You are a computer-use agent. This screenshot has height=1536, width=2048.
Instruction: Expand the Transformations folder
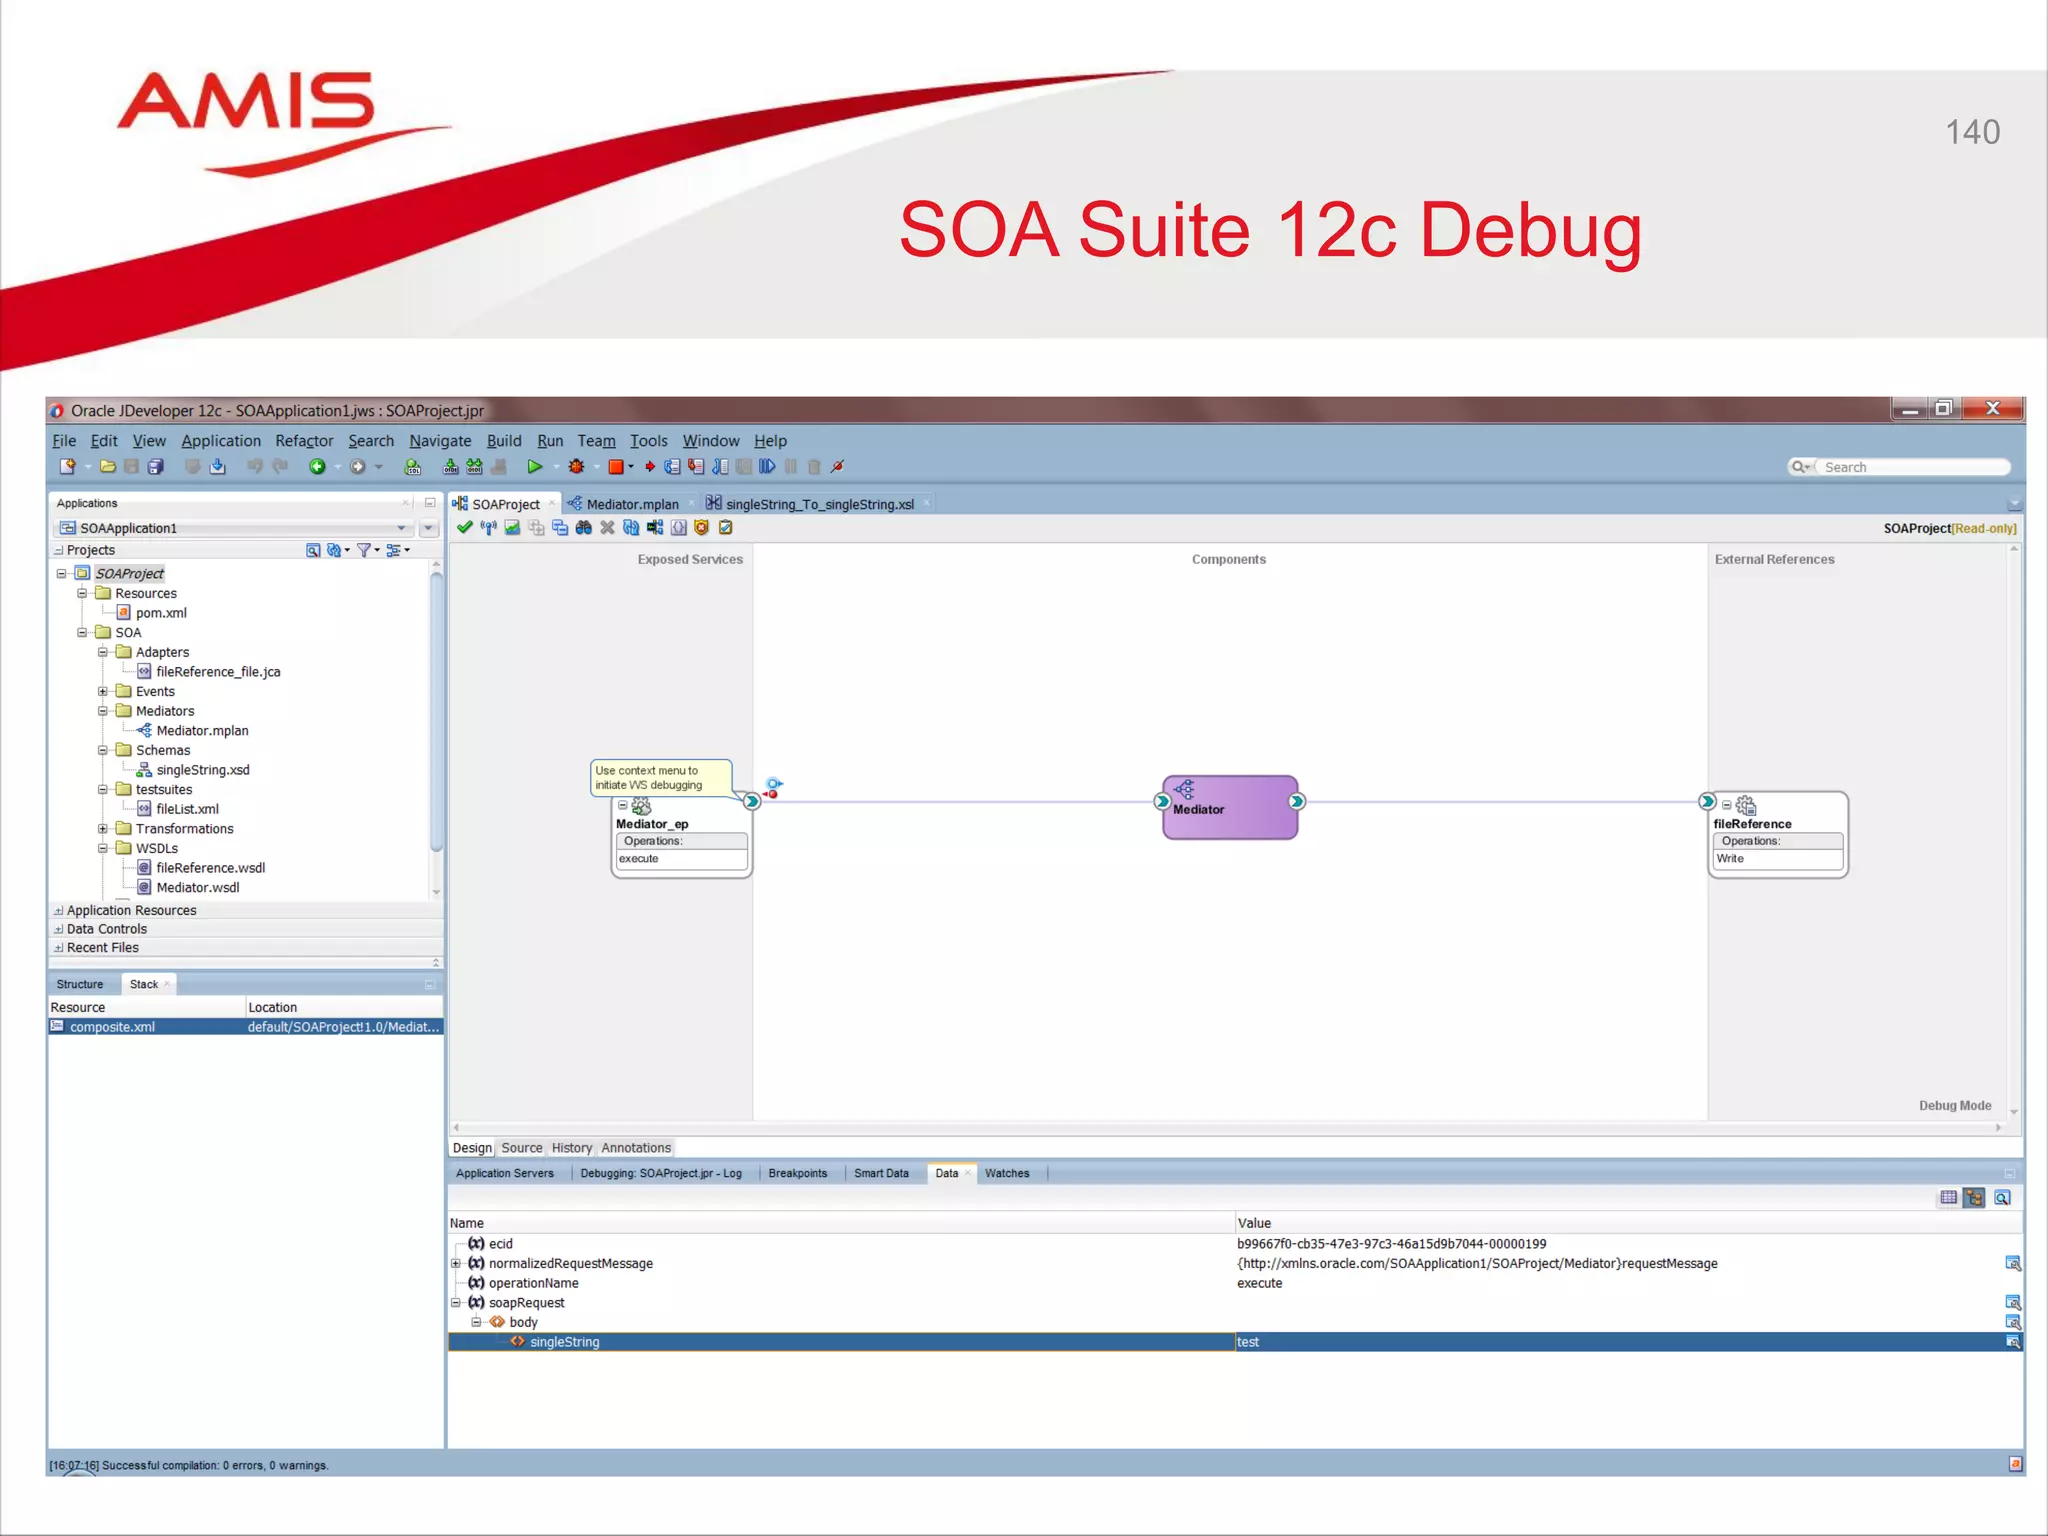click(x=102, y=829)
